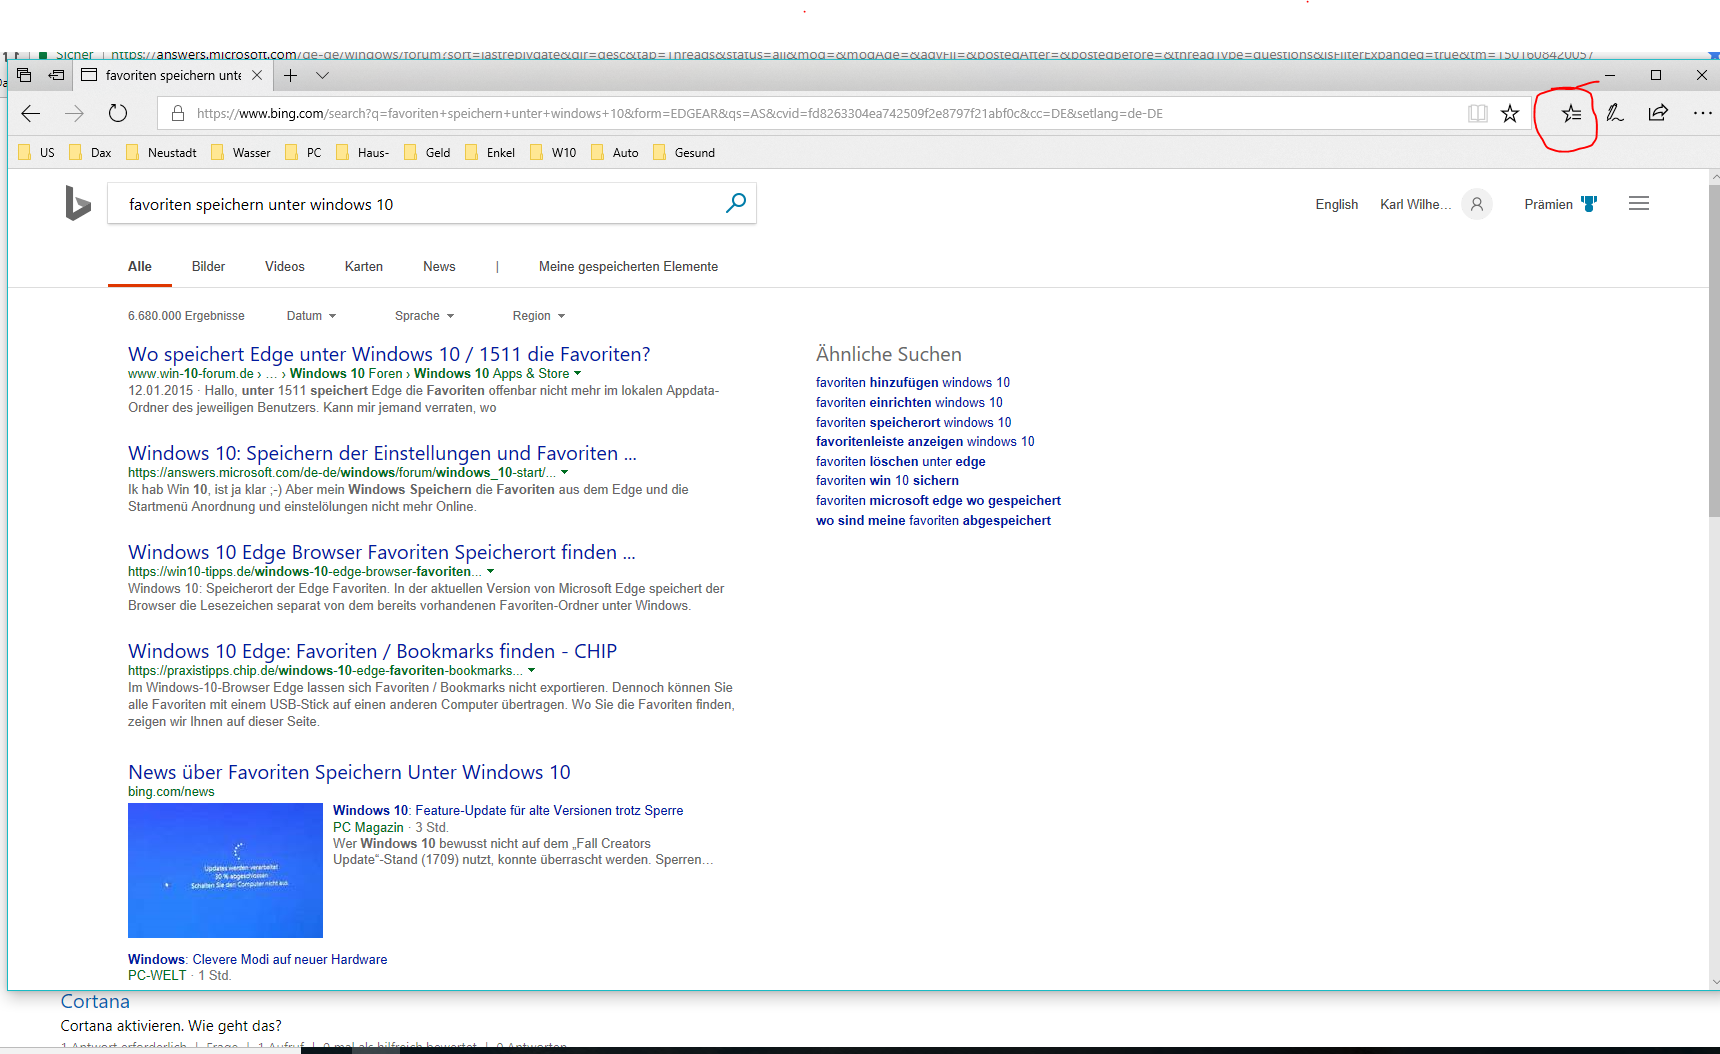
Task: Click the address bar lock icon
Action: tap(178, 113)
